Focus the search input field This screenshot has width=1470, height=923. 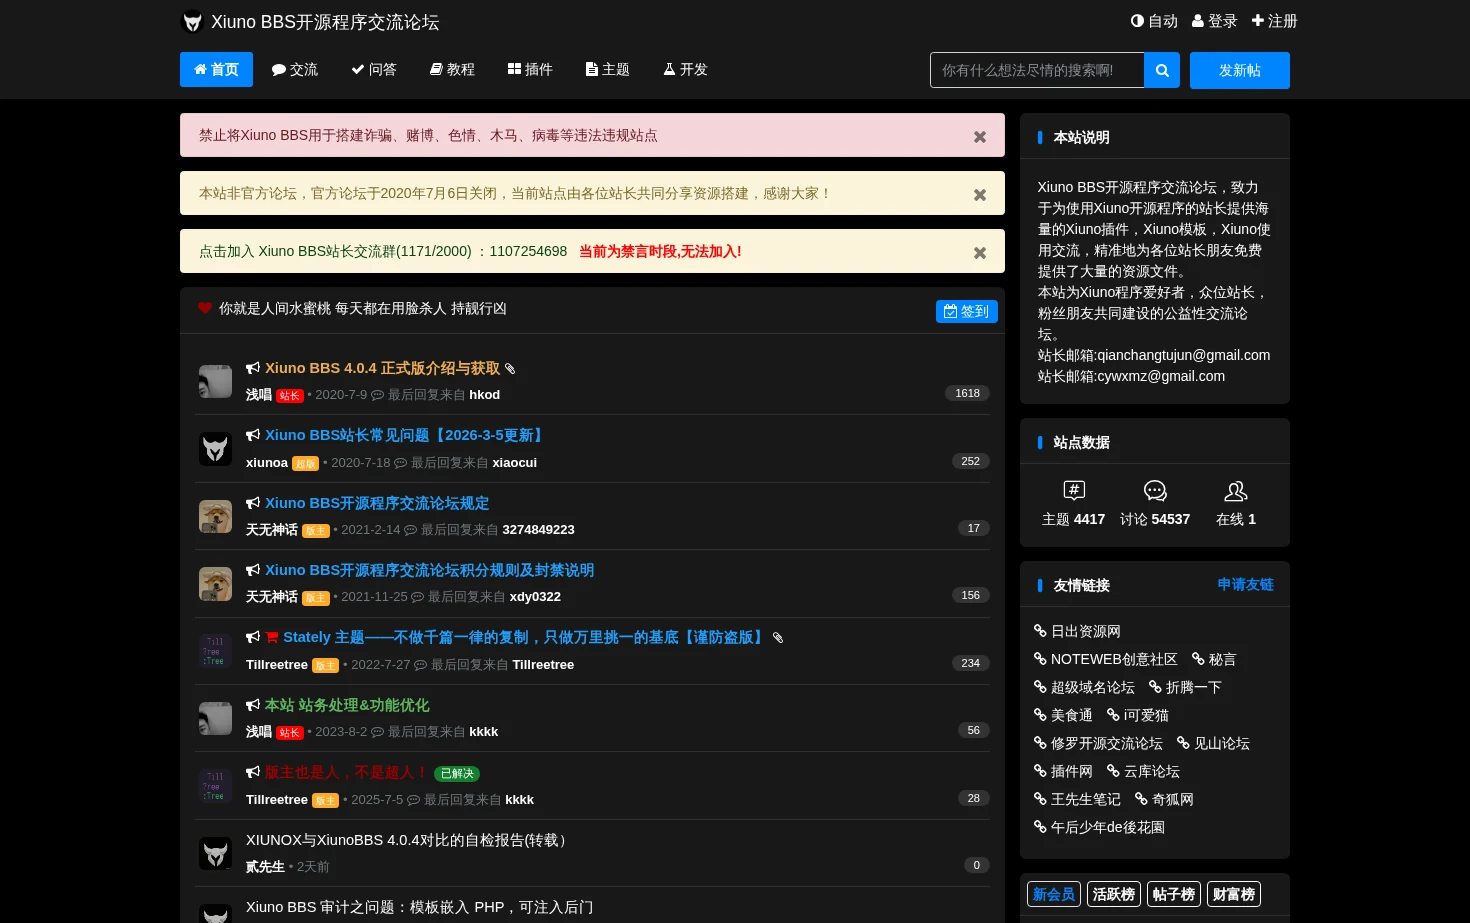tap(1037, 70)
